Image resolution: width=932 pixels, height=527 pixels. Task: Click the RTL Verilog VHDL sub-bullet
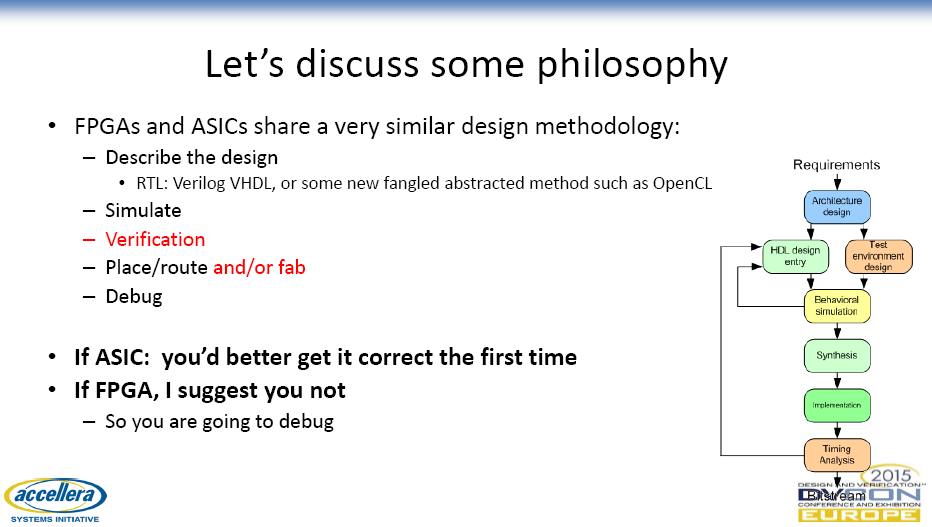[424, 184]
